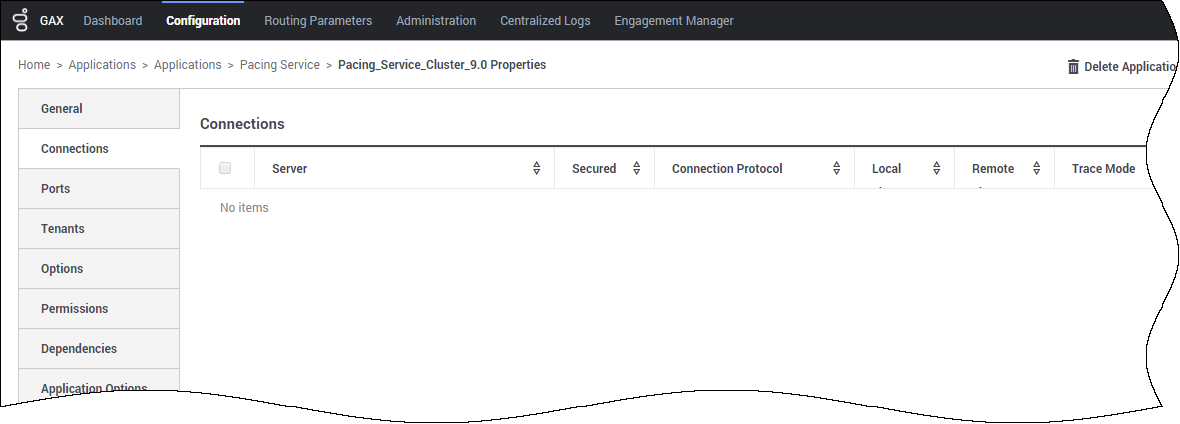The width and height of the screenshot is (1180, 424).
Task: Open the Centralized Logs menu
Action: 546,21
